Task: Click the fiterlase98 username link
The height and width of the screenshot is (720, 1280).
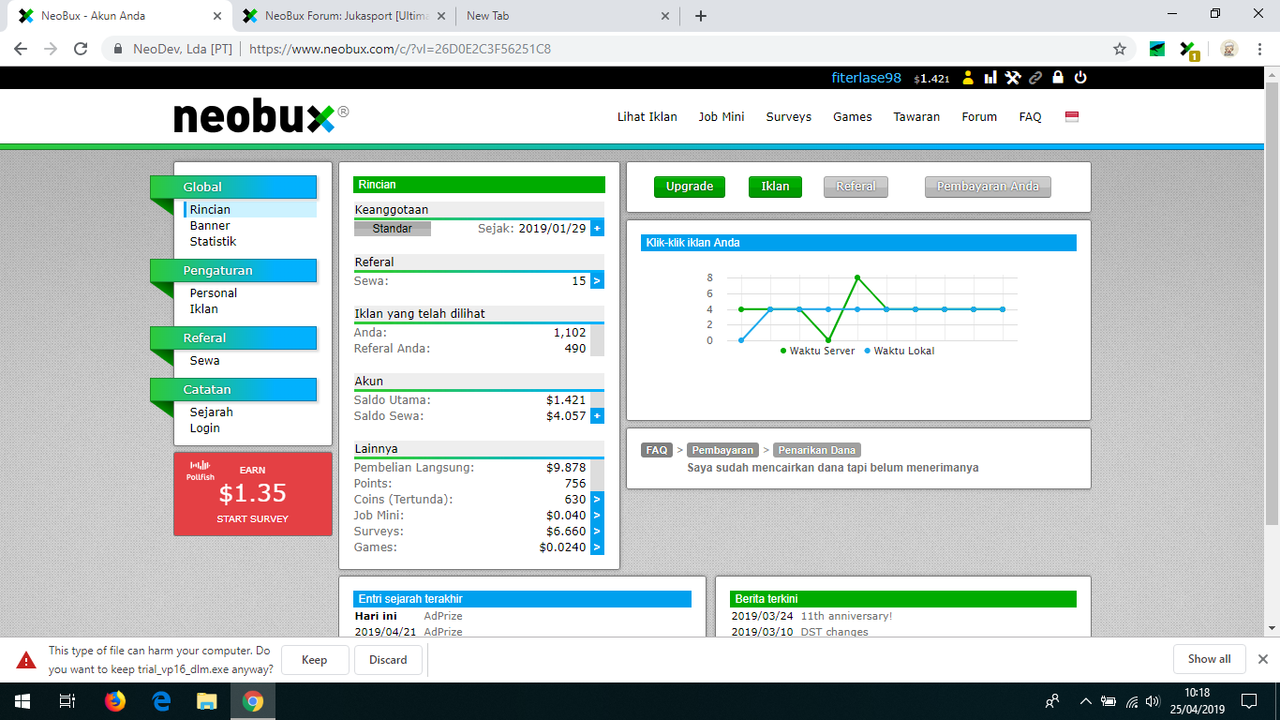Action: 866,78
